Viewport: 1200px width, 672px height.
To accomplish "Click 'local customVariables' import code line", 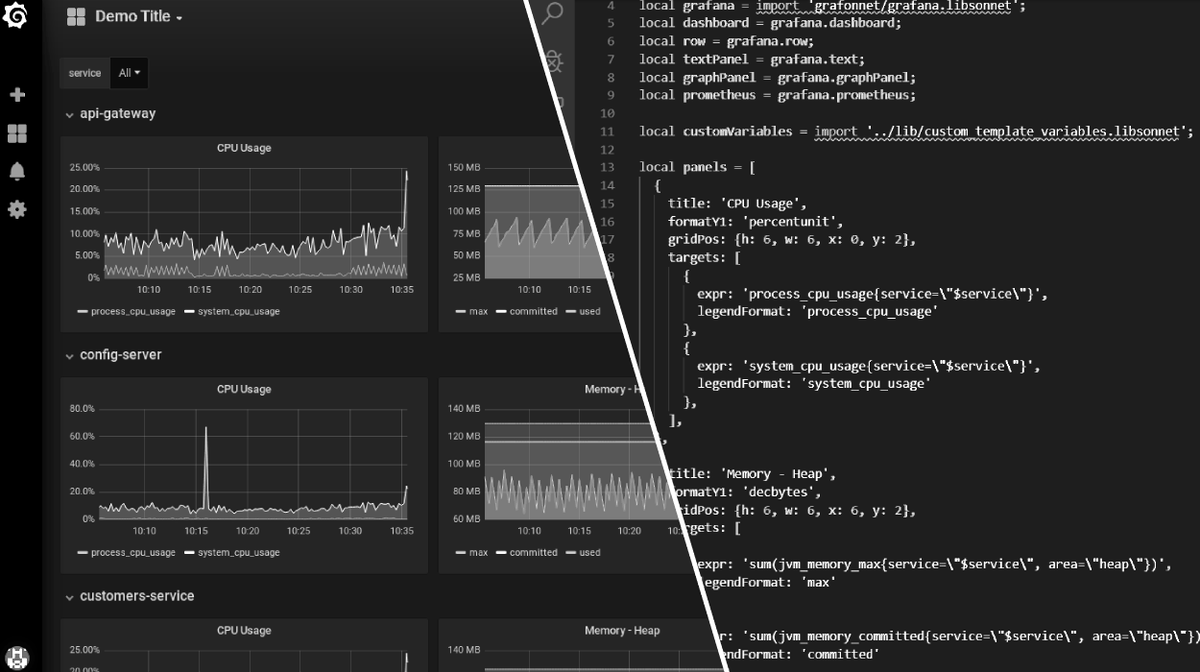I will [917, 131].
